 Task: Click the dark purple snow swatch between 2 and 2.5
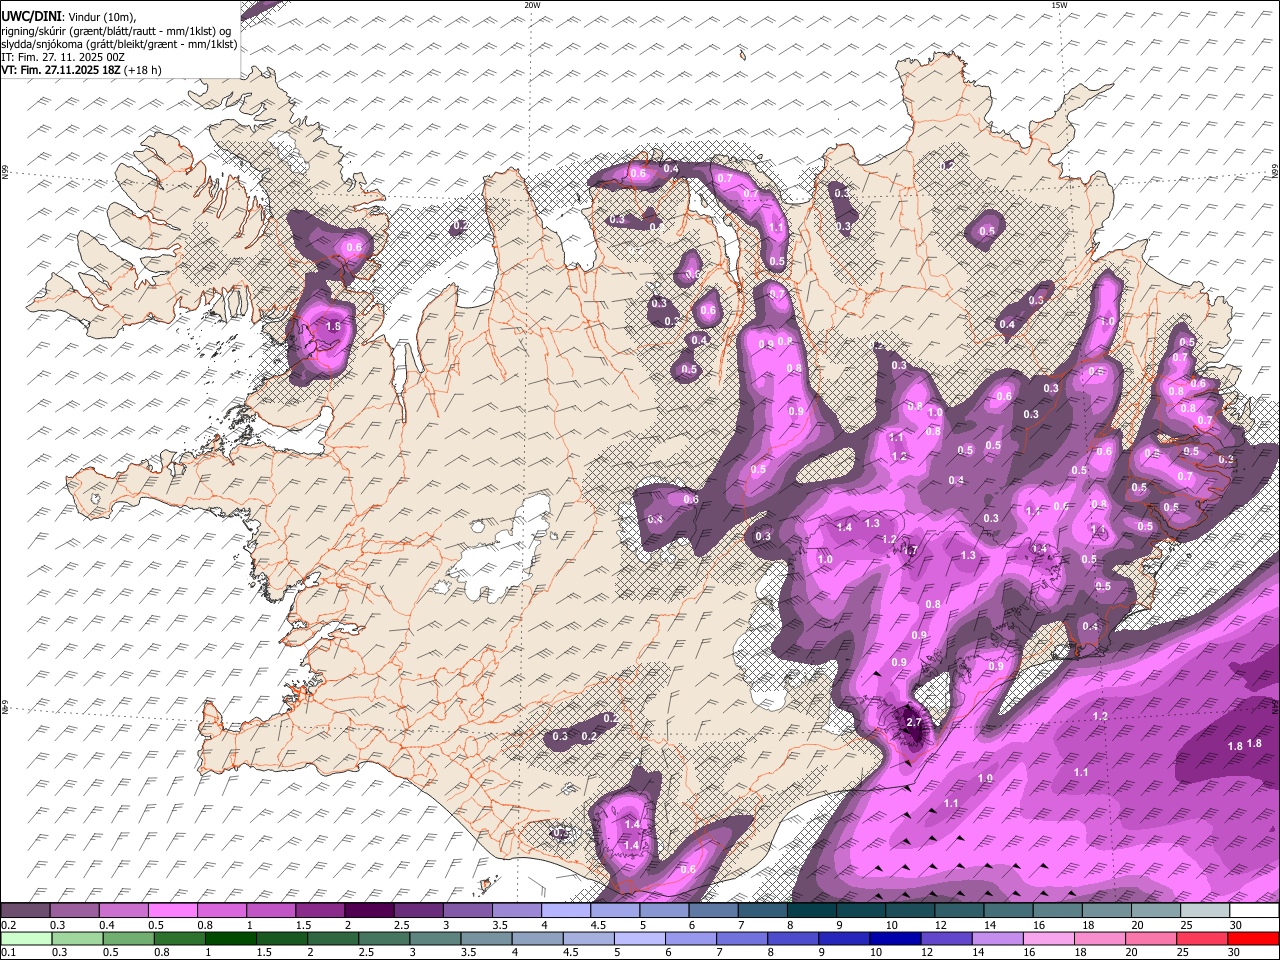pos(369,911)
